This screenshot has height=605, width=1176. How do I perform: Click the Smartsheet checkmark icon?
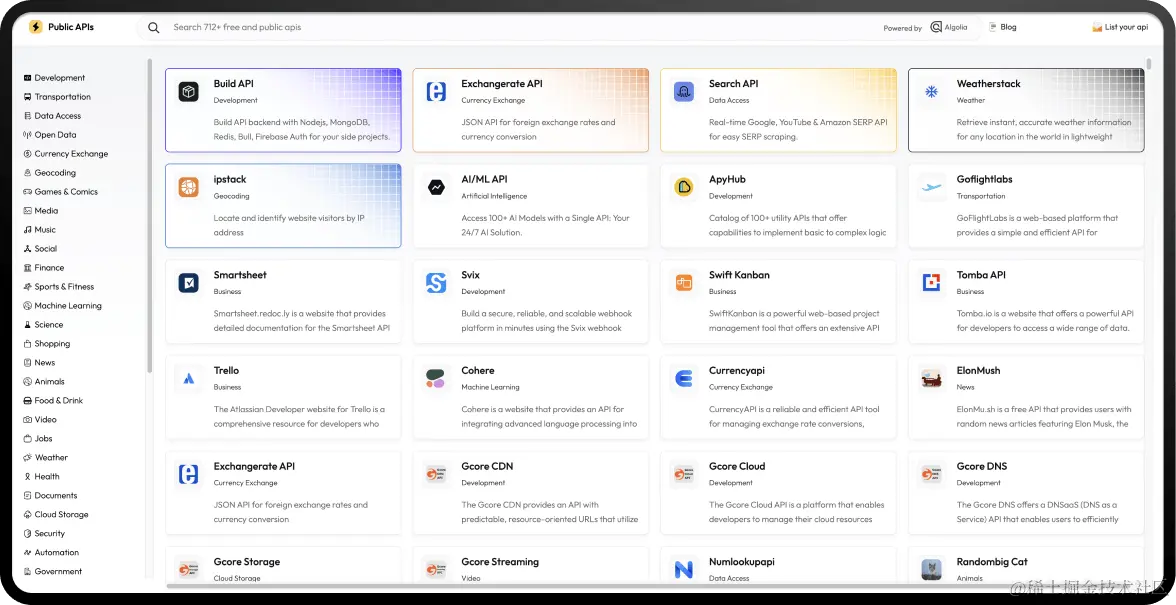point(188,283)
